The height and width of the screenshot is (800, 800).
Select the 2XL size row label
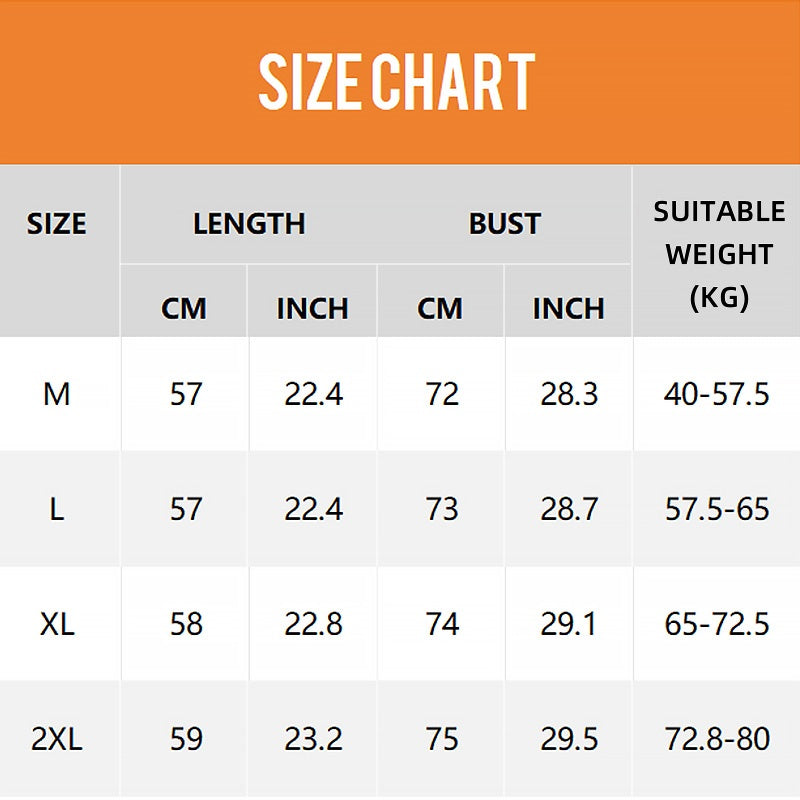(57, 739)
